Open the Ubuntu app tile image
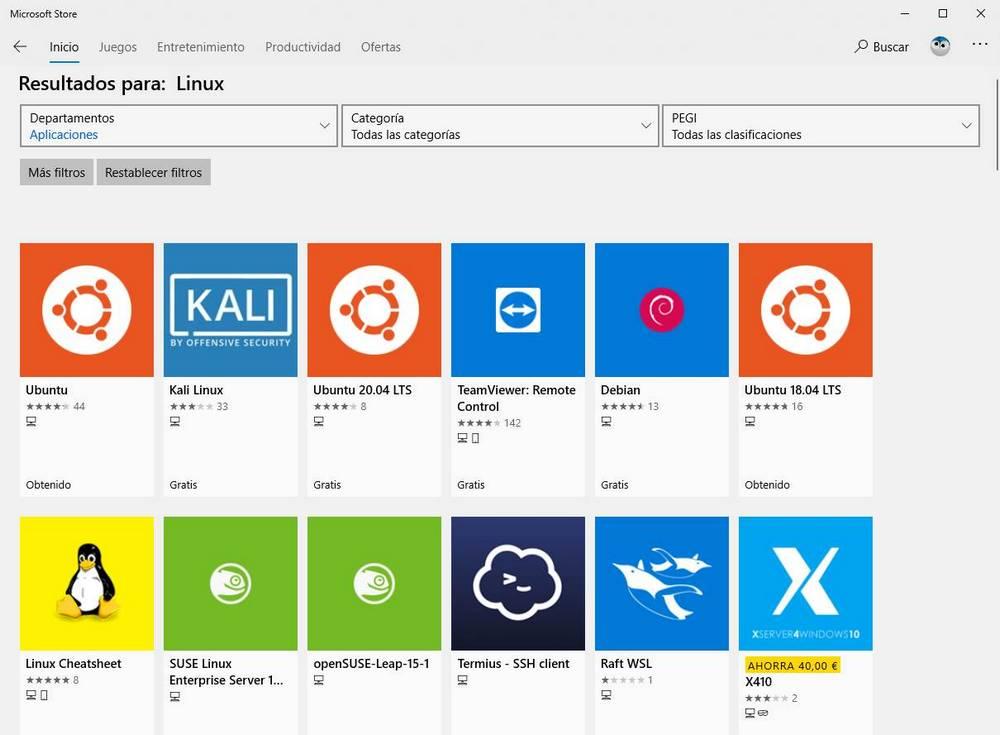This screenshot has width=1000, height=735. pyautogui.click(x=87, y=309)
